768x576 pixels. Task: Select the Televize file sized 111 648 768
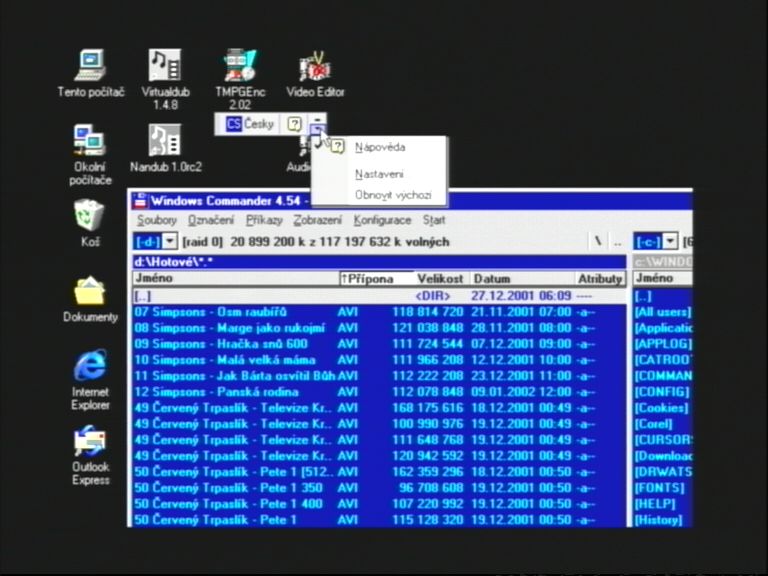pyautogui.click(x=379, y=440)
